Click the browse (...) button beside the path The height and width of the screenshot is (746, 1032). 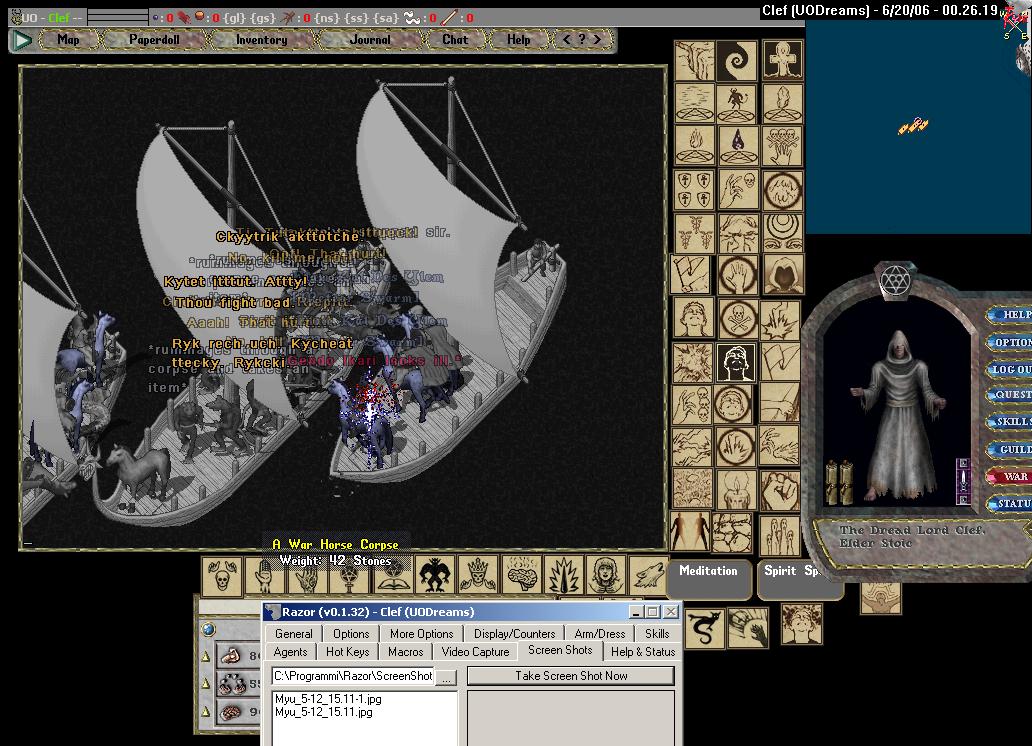coord(446,677)
